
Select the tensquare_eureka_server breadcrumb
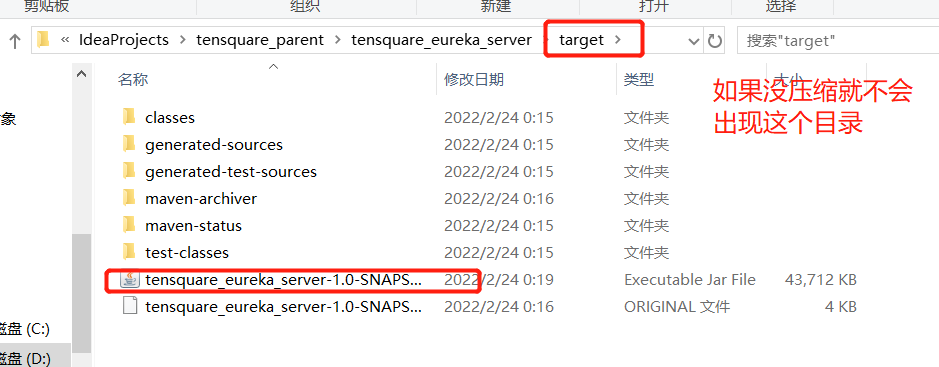pyautogui.click(x=441, y=40)
